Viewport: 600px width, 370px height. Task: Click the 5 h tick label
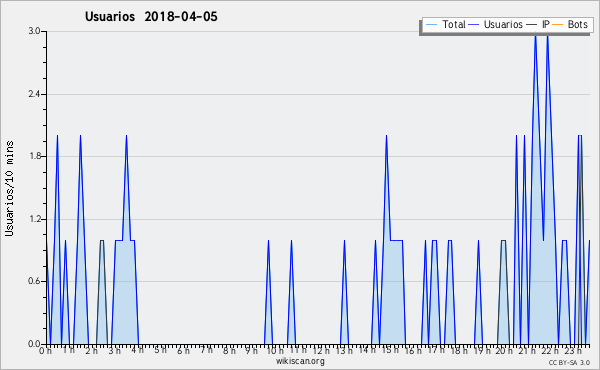(160, 350)
